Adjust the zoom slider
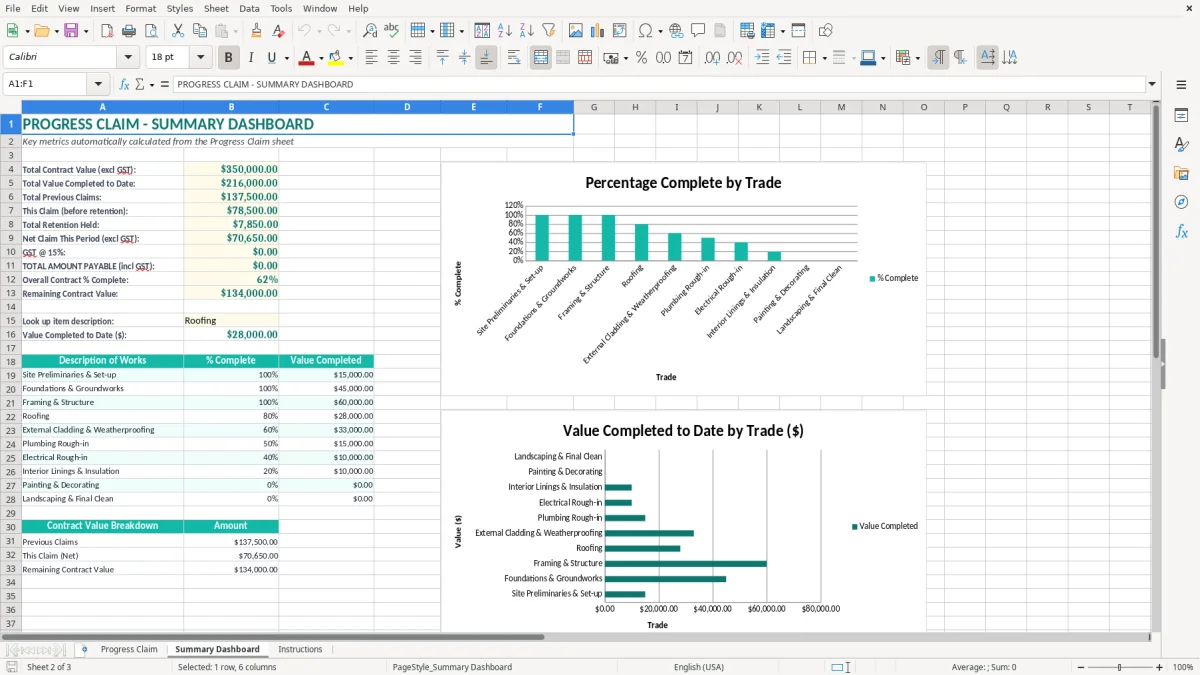This screenshot has width=1200, height=675. [1119, 667]
